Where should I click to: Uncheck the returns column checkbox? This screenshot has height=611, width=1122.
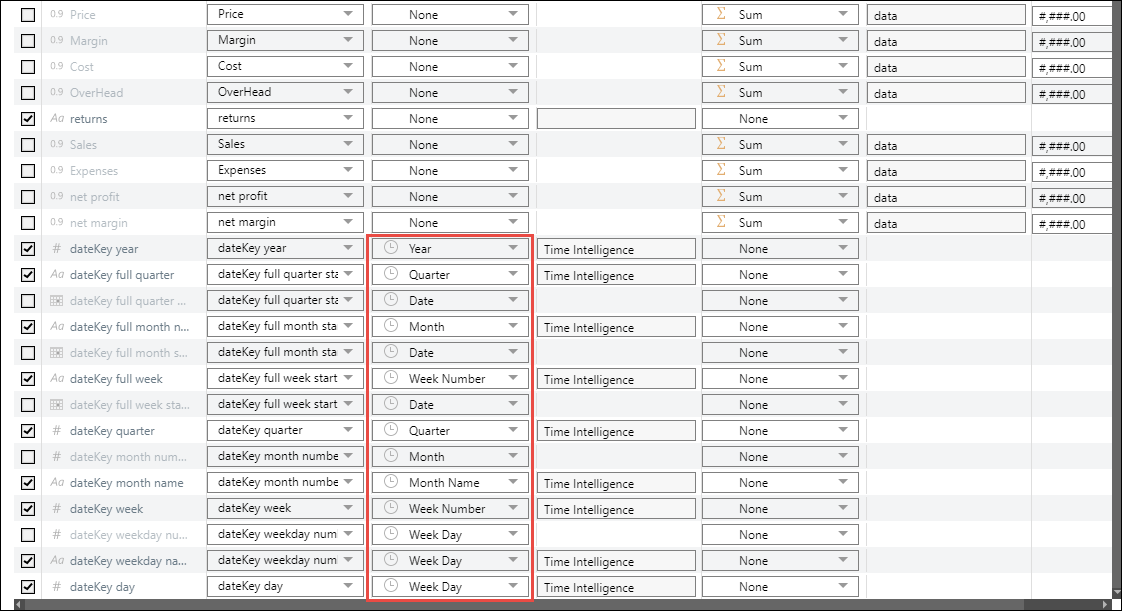click(x=28, y=119)
